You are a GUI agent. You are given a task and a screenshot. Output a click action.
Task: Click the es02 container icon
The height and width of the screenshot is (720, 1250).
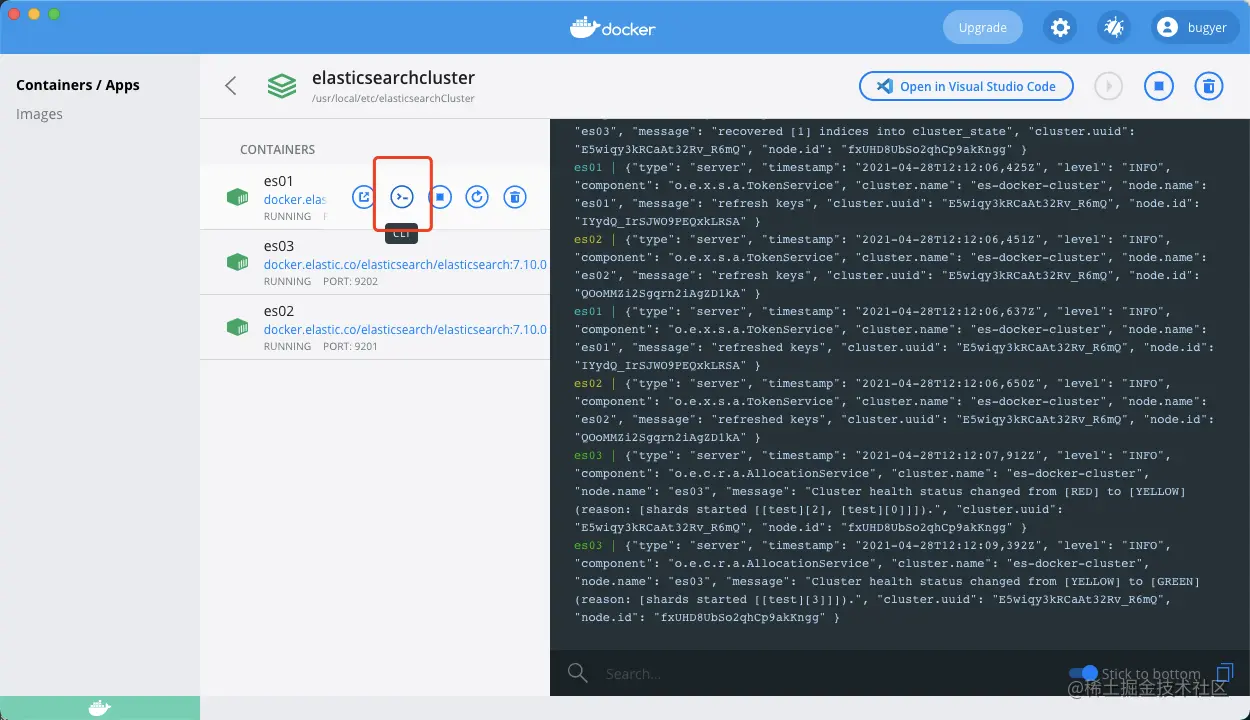[237, 327]
